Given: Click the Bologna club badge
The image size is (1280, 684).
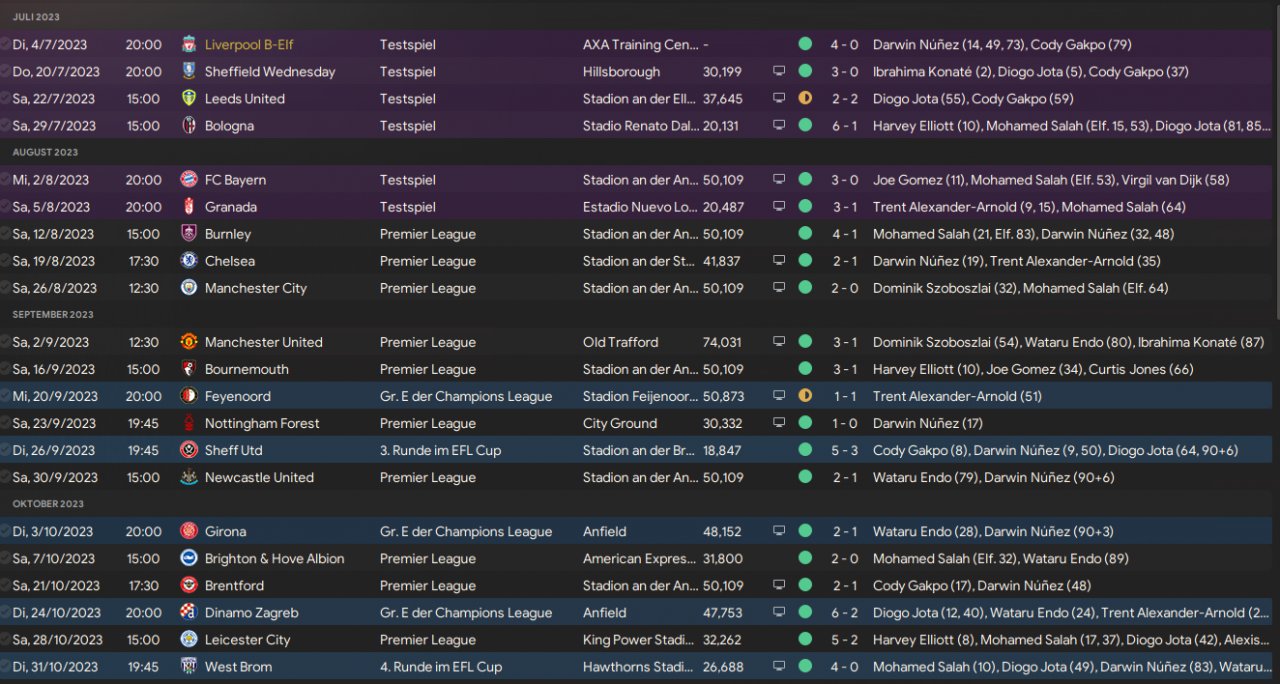Looking at the screenshot, I should click(x=189, y=126).
